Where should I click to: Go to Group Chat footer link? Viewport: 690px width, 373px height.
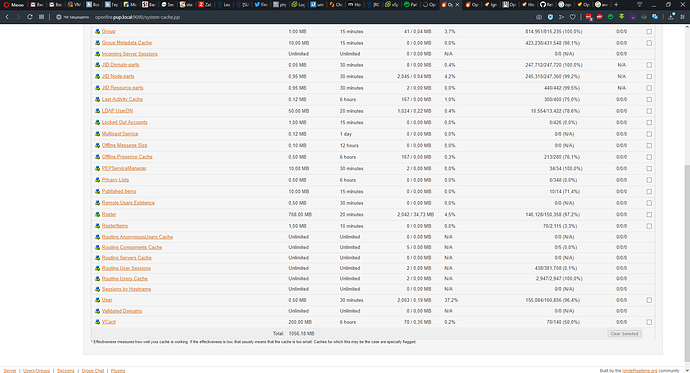(93, 371)
